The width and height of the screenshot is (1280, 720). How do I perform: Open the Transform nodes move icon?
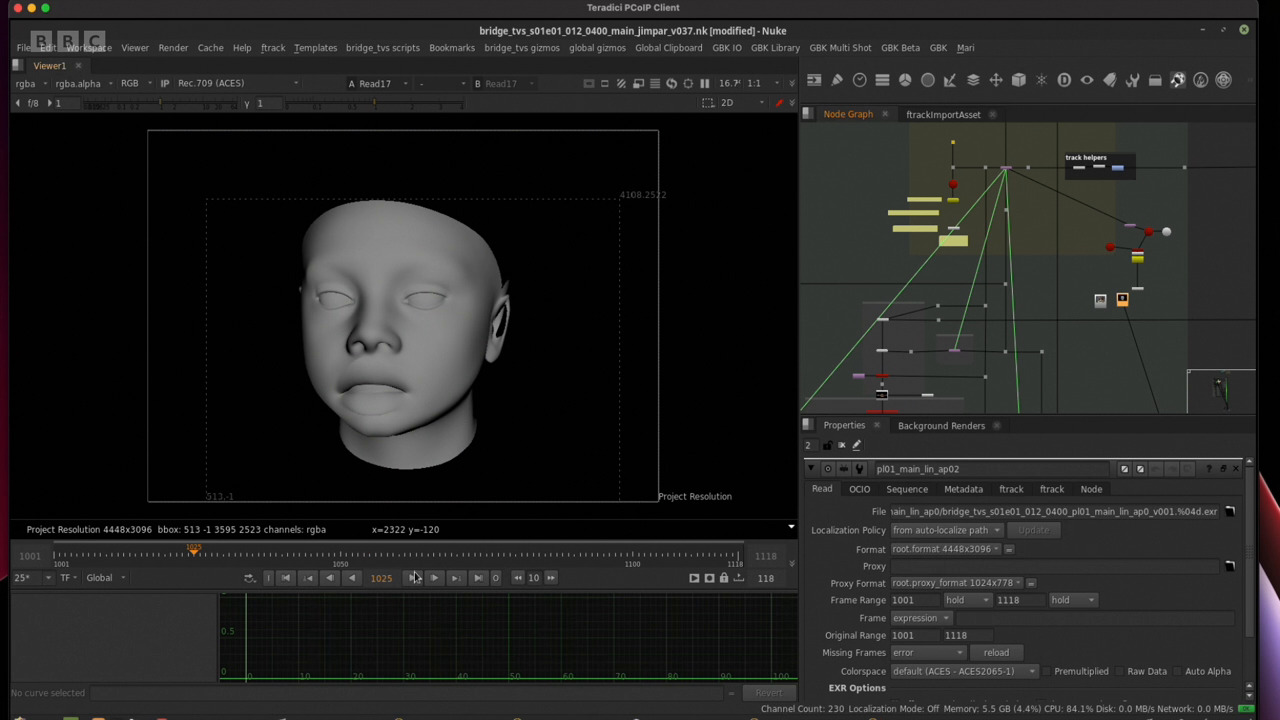pos(996,80)
